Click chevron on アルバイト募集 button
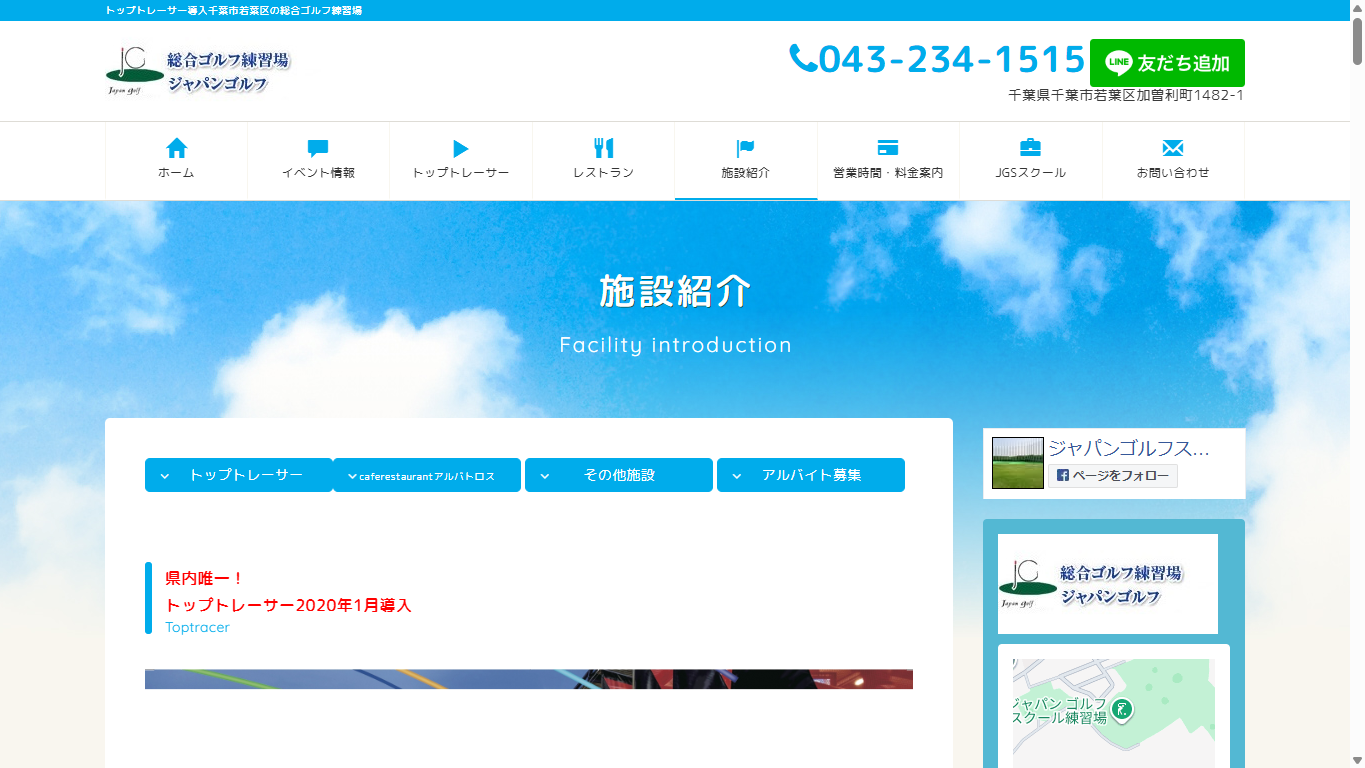The width and height of the screenshot is (1365, 768). point(737,476)
